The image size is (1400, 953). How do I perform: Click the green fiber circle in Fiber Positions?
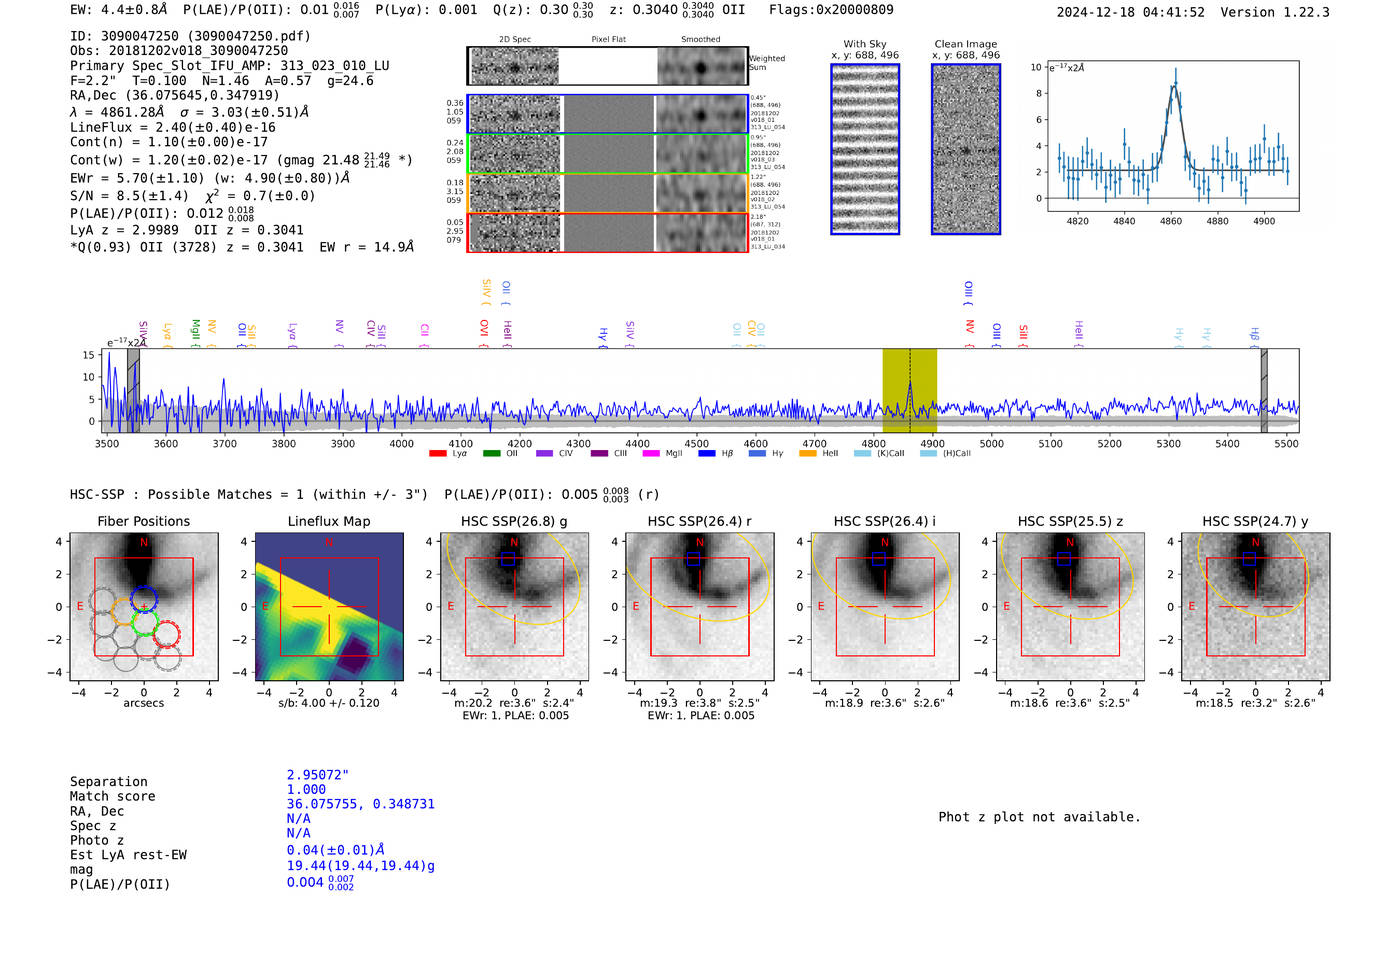146,624
